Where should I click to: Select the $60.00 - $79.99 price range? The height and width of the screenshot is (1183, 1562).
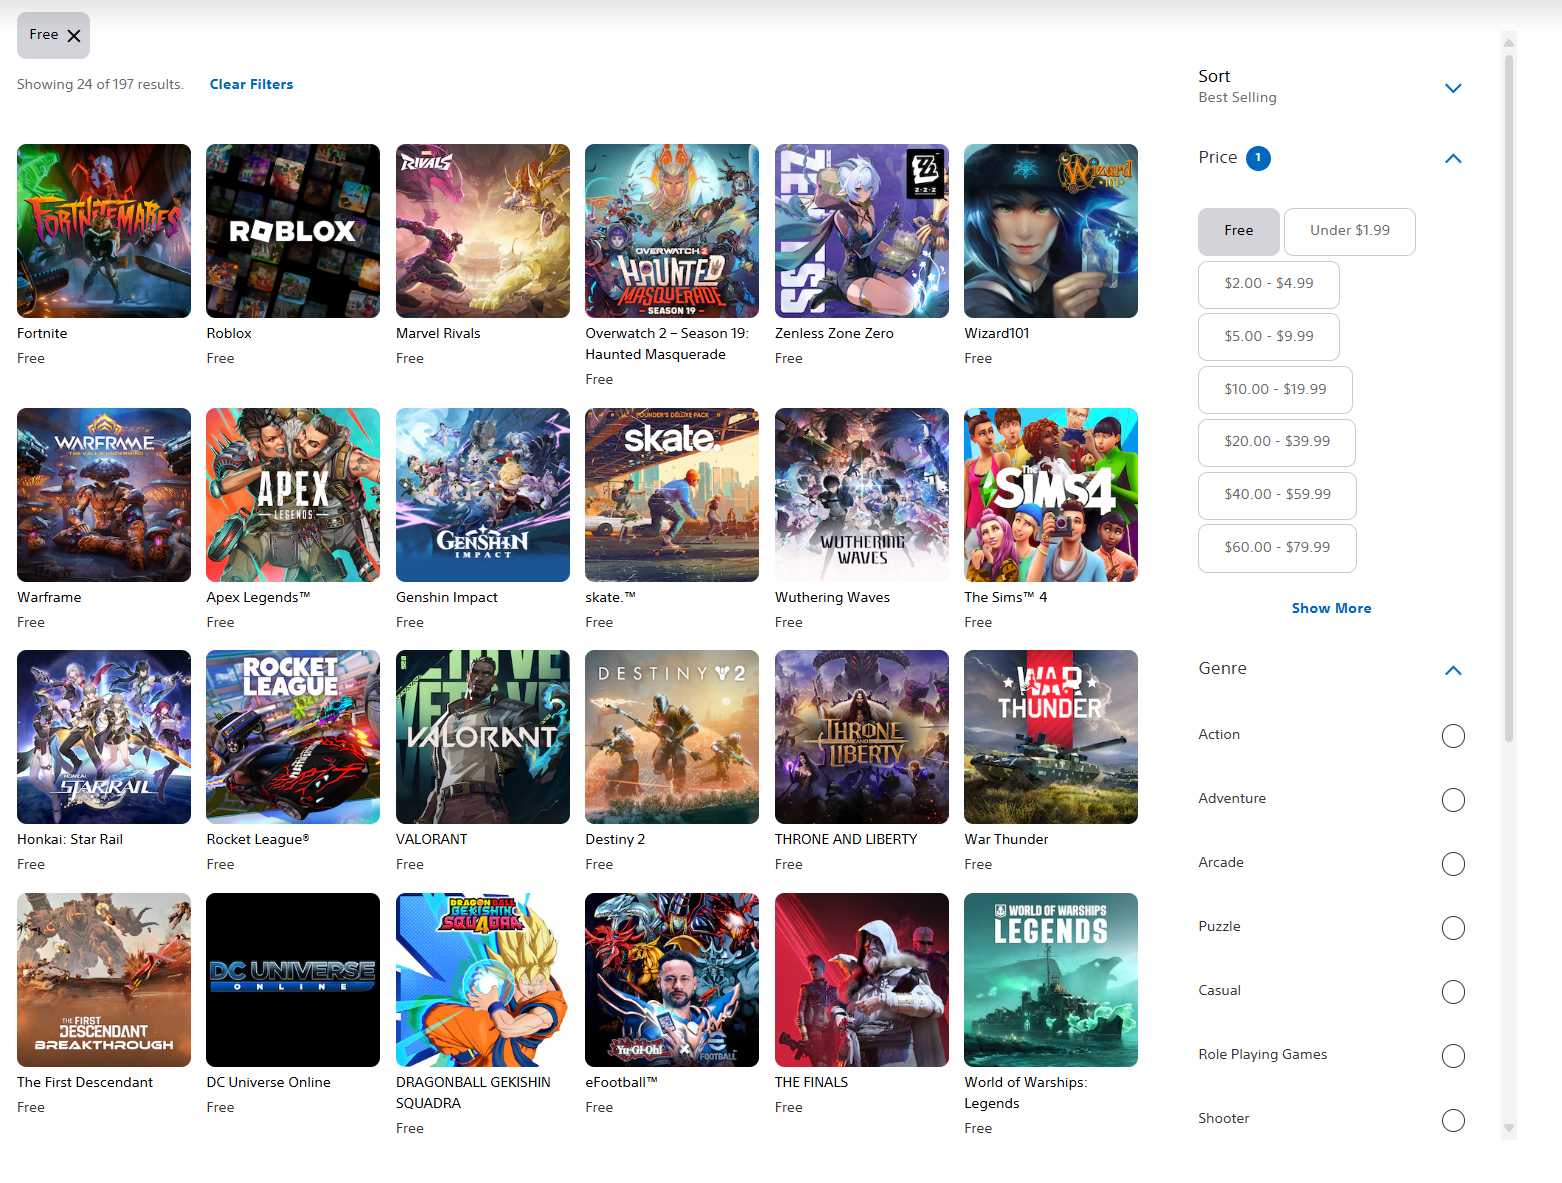(x=1278, y=548)
